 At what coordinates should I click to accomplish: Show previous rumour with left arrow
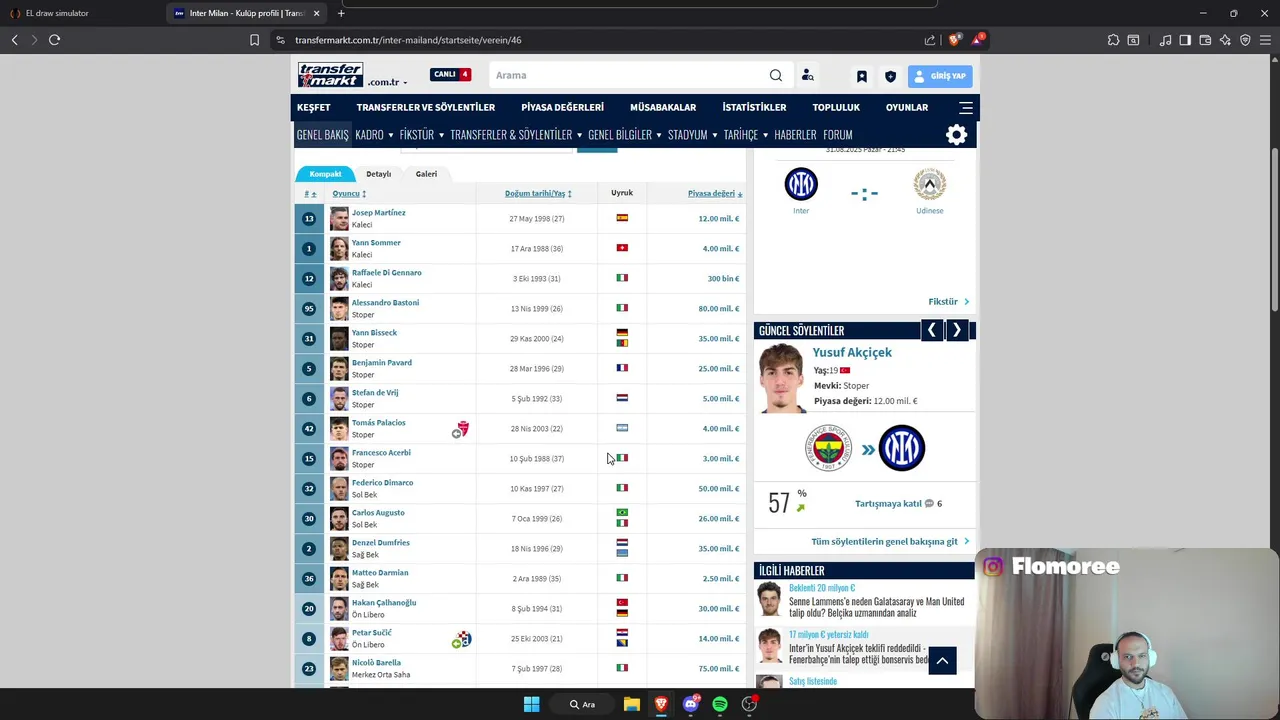click(931, 330)
